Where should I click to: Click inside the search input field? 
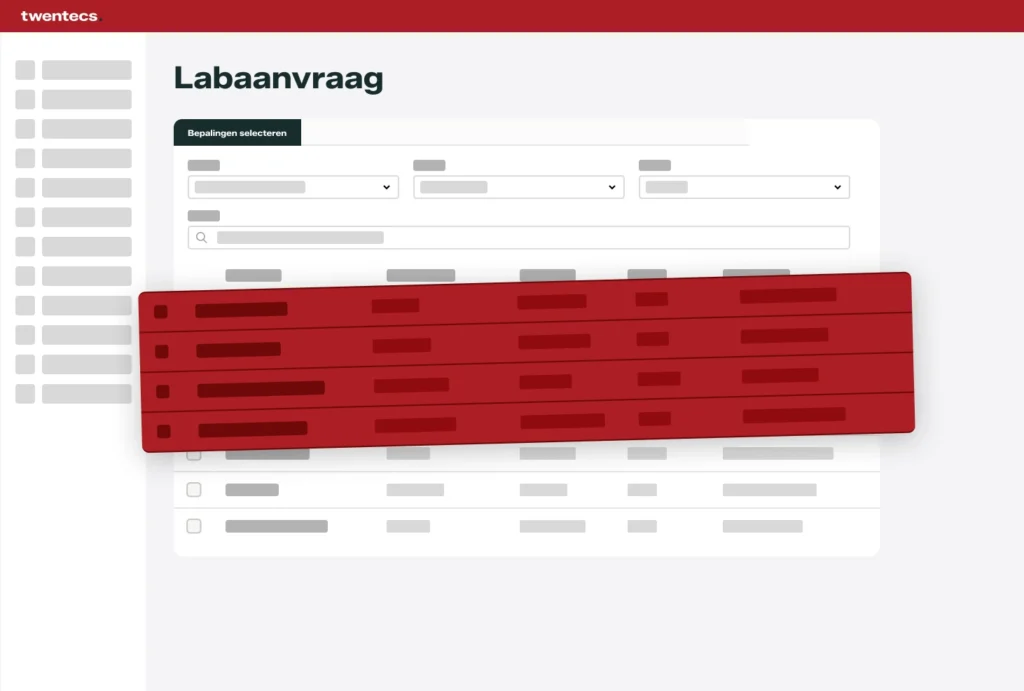click(519, 238)
